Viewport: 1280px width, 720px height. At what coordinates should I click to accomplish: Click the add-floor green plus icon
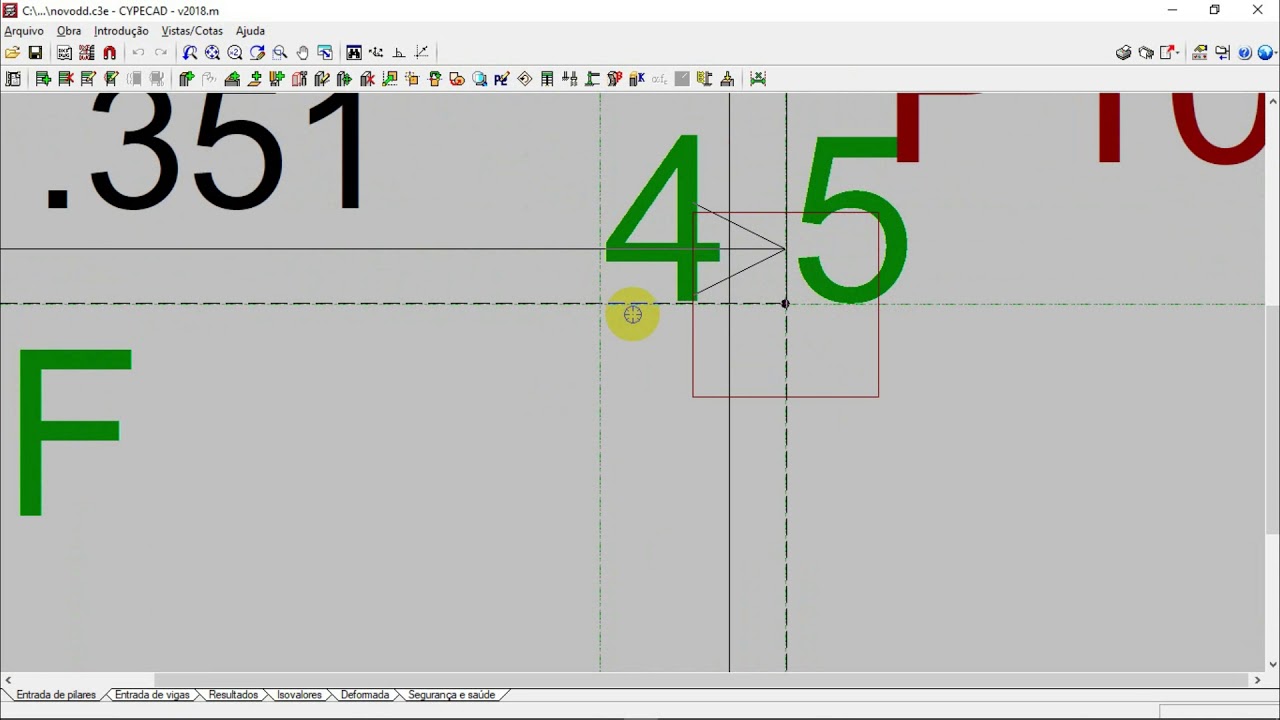[x=43, y=79]
